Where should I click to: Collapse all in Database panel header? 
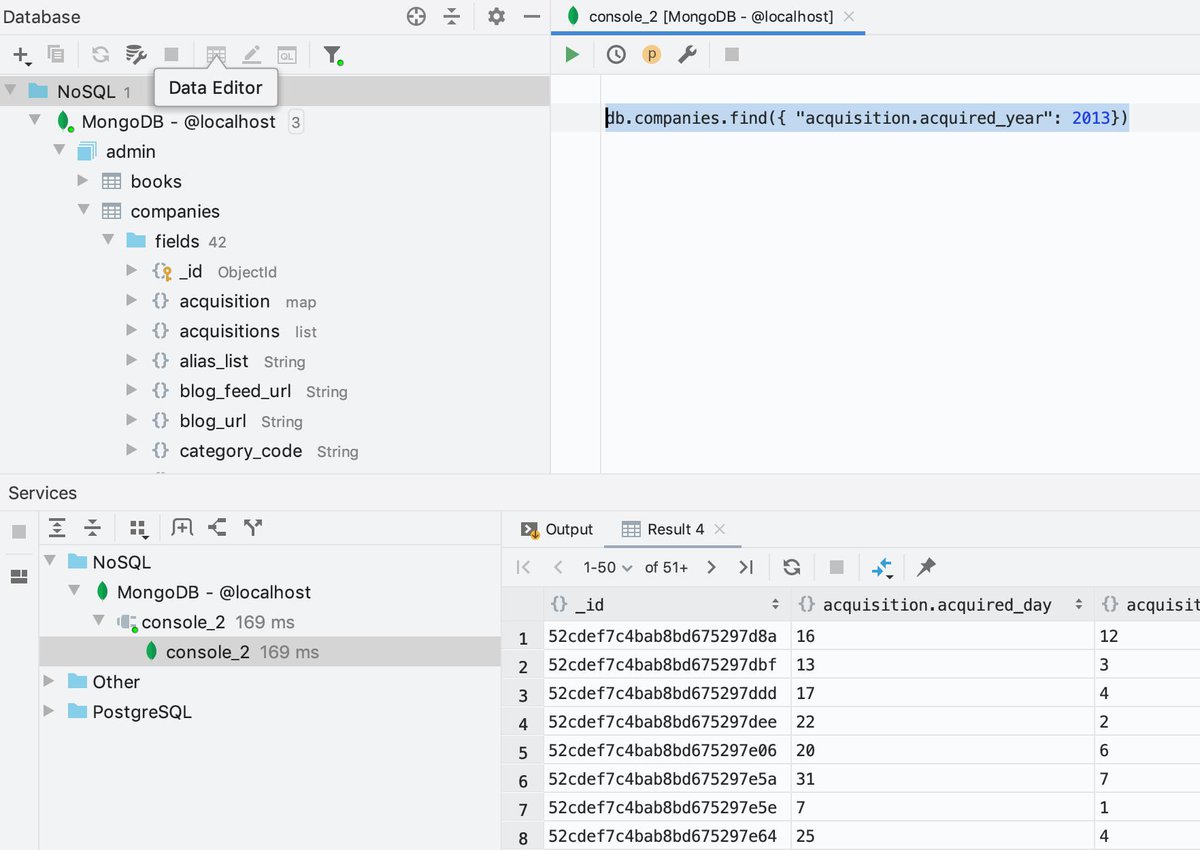point(452,16)
